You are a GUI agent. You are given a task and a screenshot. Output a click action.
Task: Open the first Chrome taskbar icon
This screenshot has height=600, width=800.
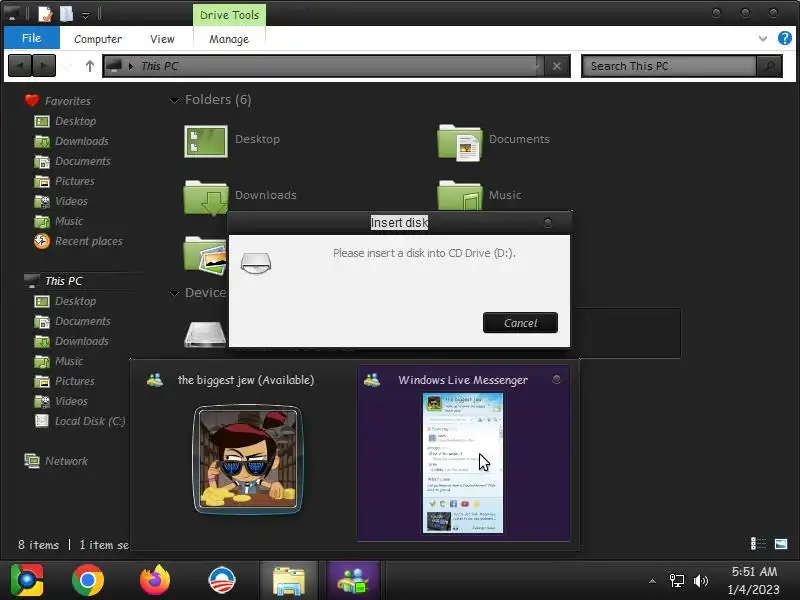click(x=27, y=580)
